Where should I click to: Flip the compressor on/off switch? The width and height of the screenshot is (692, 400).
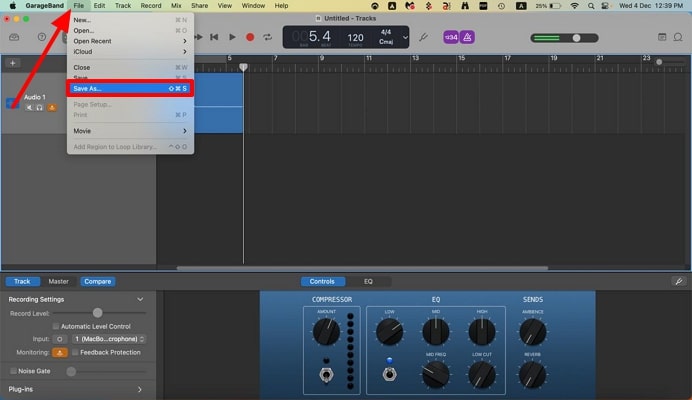pyautogui.click(x=326, y=375)
